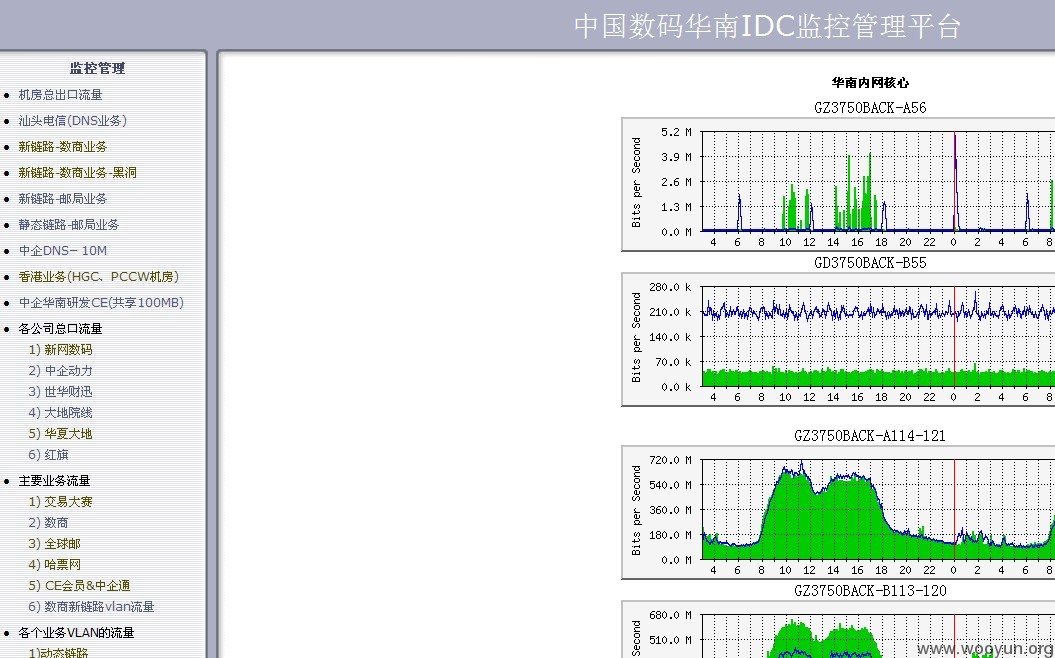
Task: Click 新链路-邮局业务 sidebar link
Action: coord(63,199)
